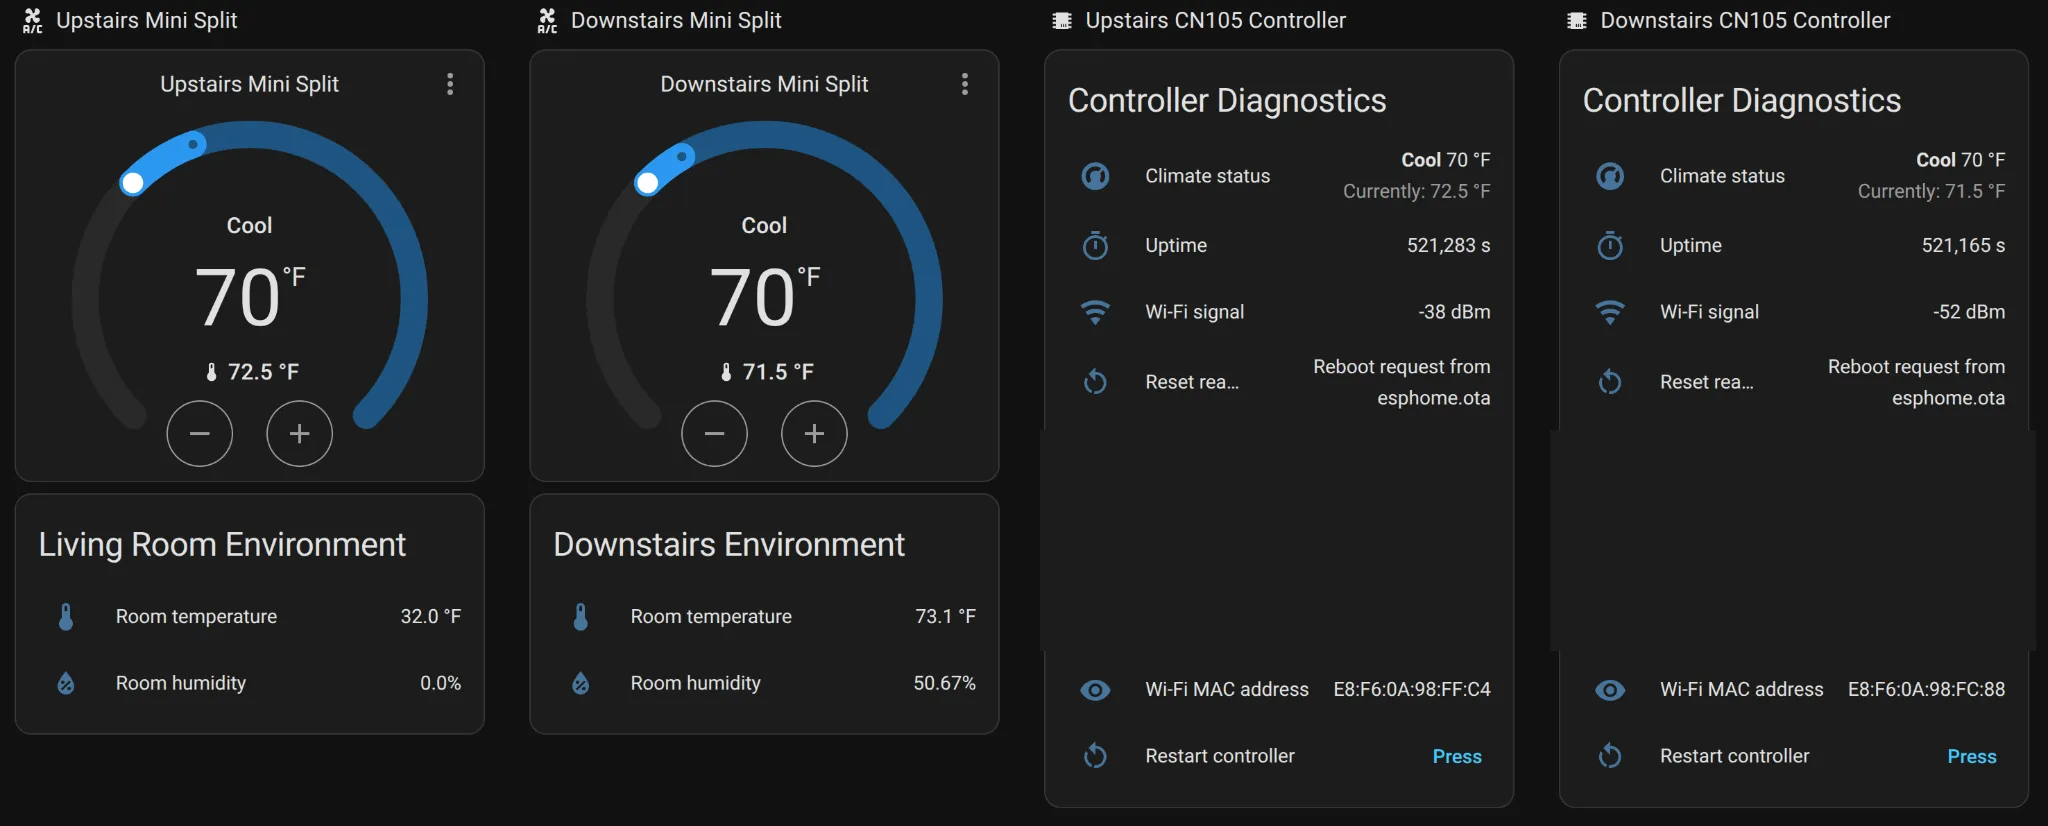Click the eye icon beside Upstairs Wi-Fi MAC address
The width and height of the screenshot is (2048, 826).
(1096, 690)
